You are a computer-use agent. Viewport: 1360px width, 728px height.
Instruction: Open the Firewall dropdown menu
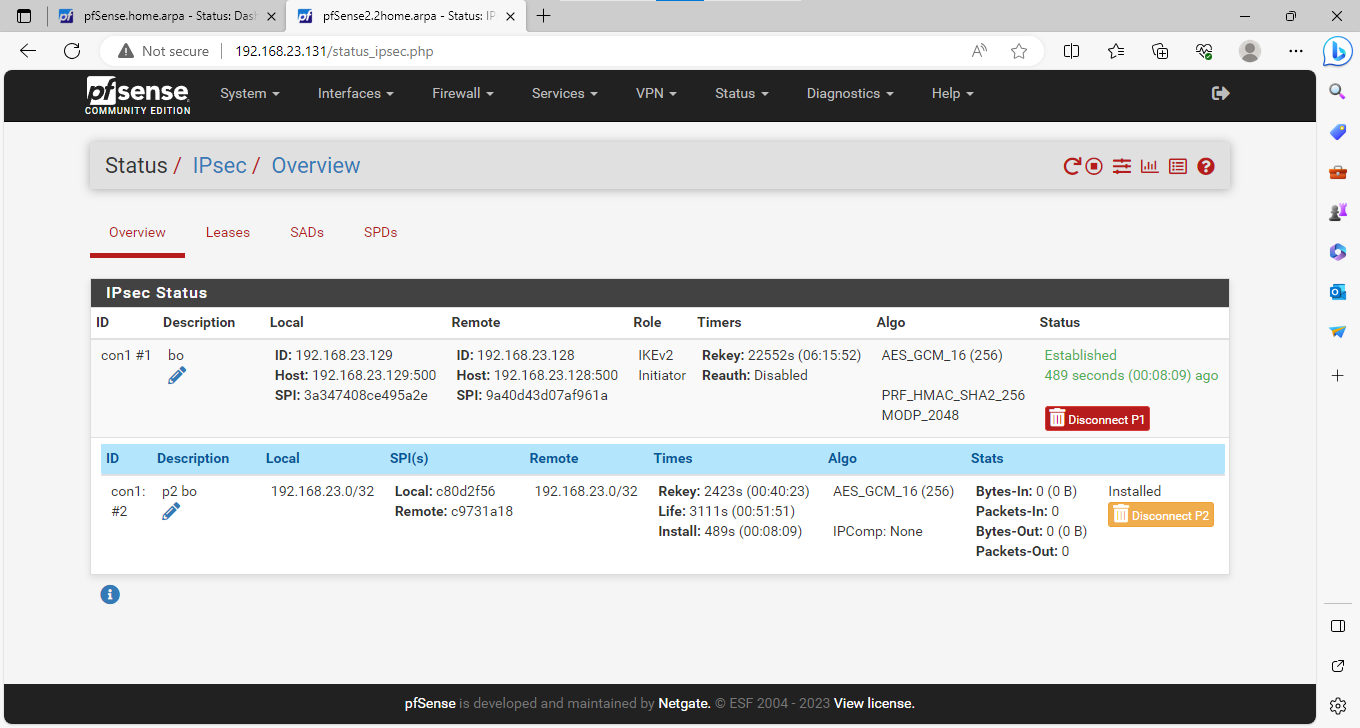[462, 93]
